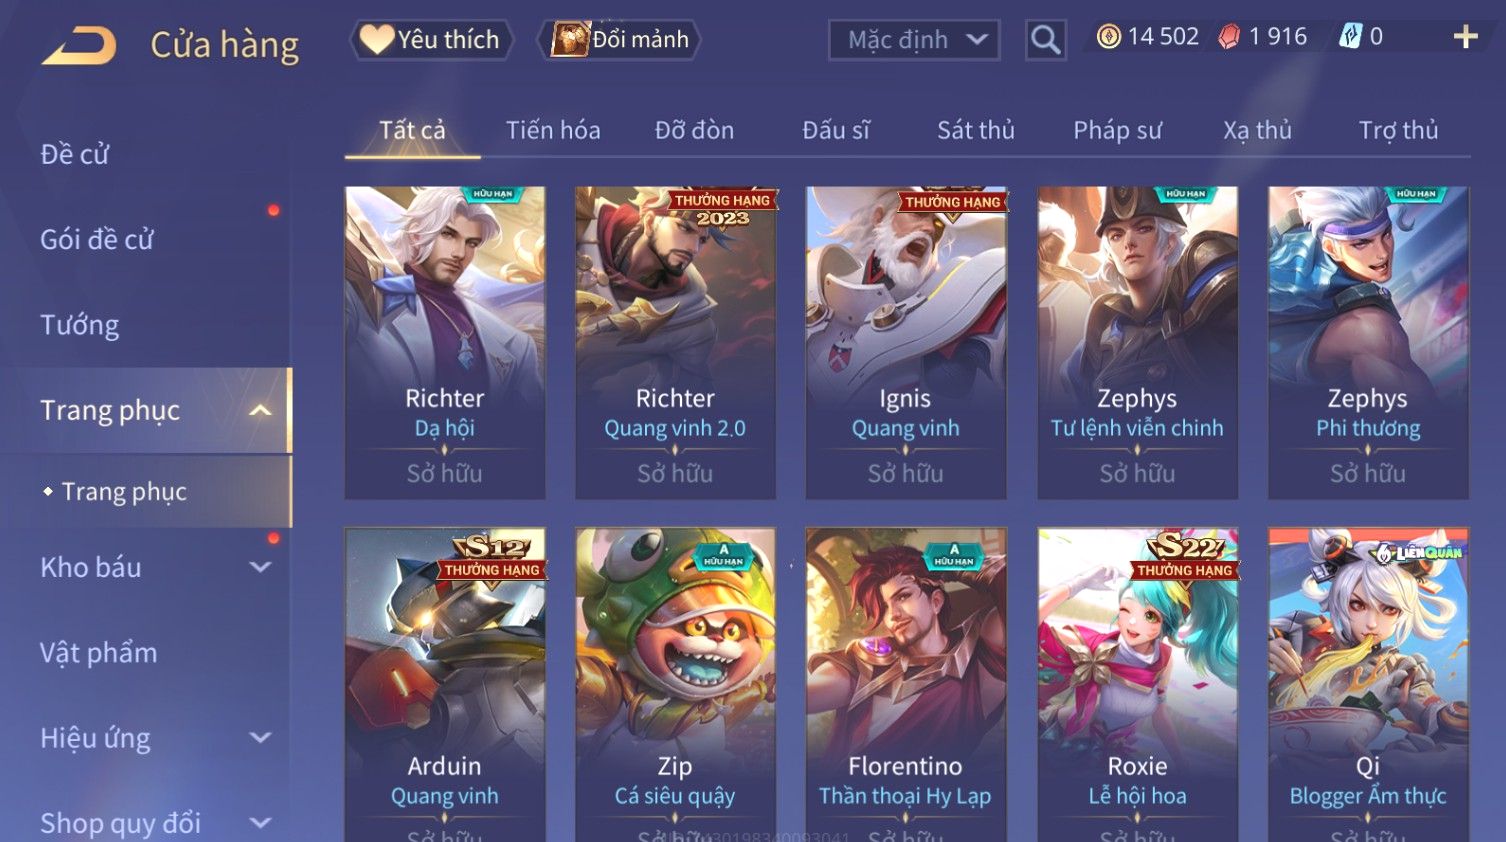Switch to the Sát thủ tab
The image size is (1506, 842).
coord(975,130)
